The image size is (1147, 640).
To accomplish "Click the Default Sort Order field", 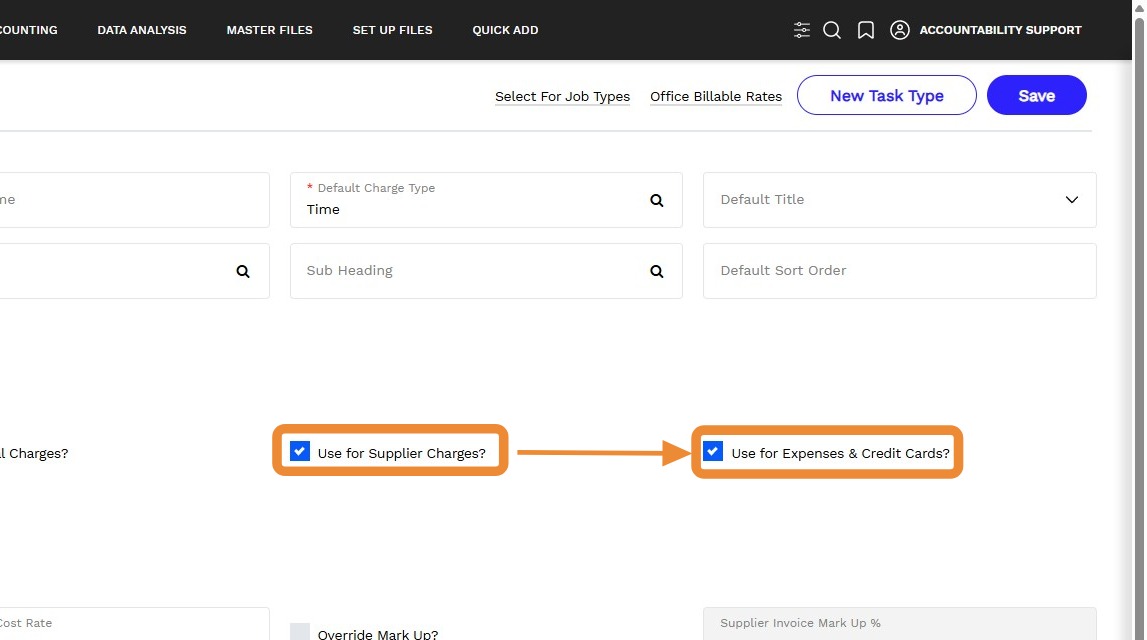I will [x=899, y=271].
